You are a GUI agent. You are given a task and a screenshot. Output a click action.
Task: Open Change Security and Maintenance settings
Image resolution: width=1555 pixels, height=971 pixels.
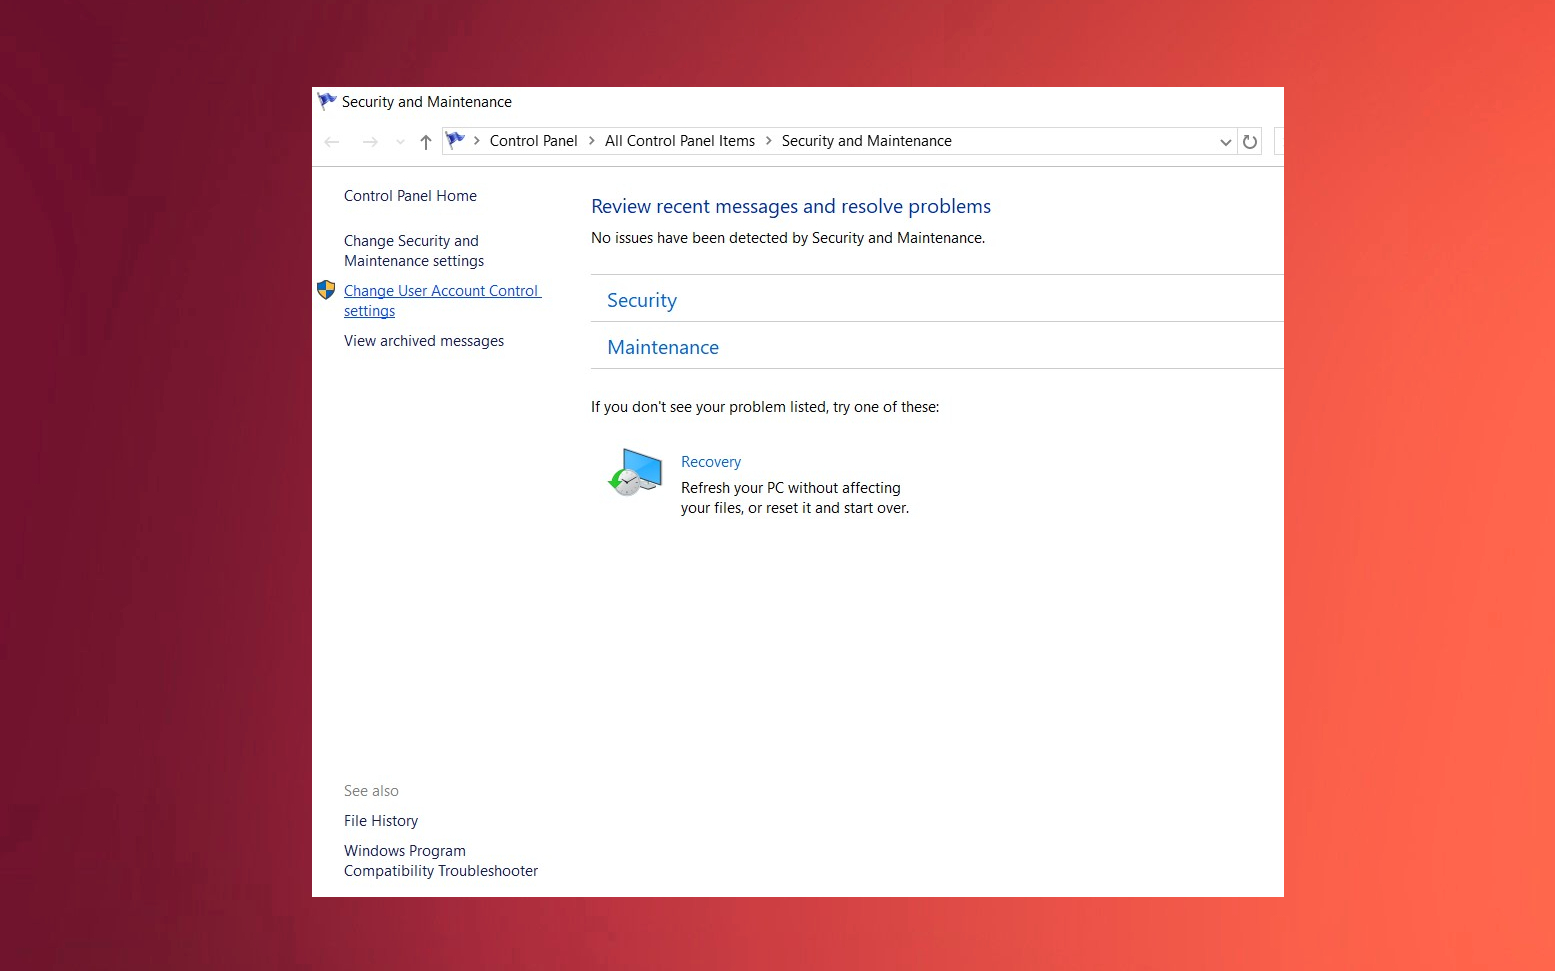(414, 251)
